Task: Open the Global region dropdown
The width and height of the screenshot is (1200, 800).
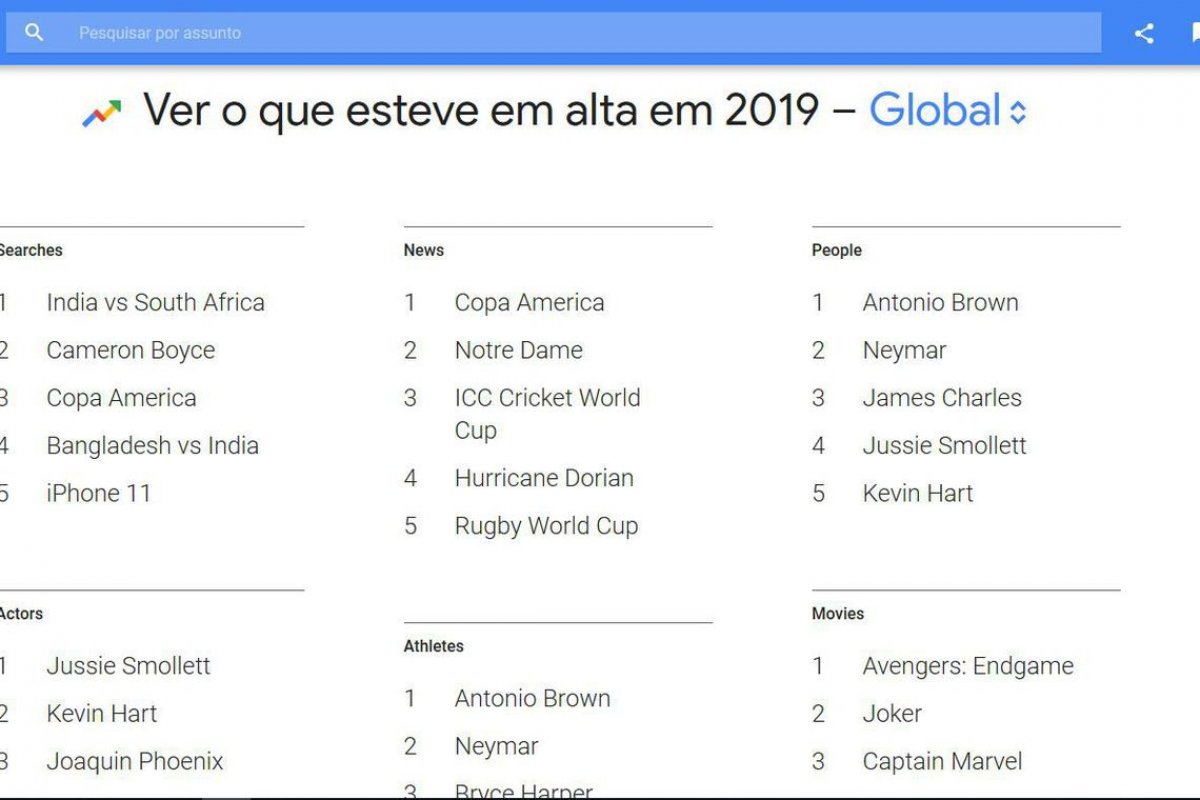Action: coord(935,111)
